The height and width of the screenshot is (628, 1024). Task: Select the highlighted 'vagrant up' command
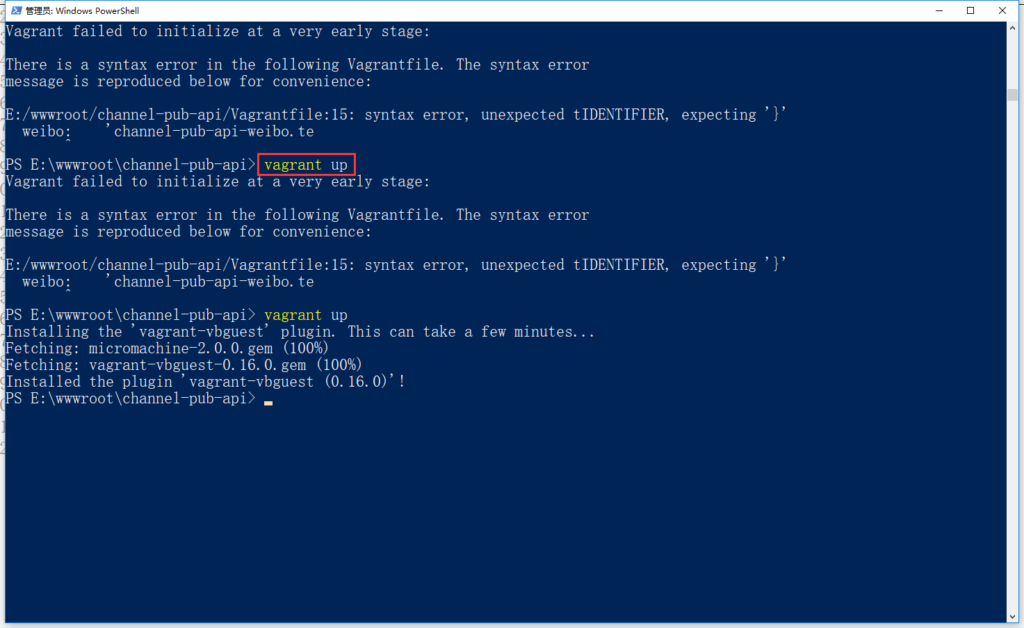pyautogui.click(x=305, y=164)
